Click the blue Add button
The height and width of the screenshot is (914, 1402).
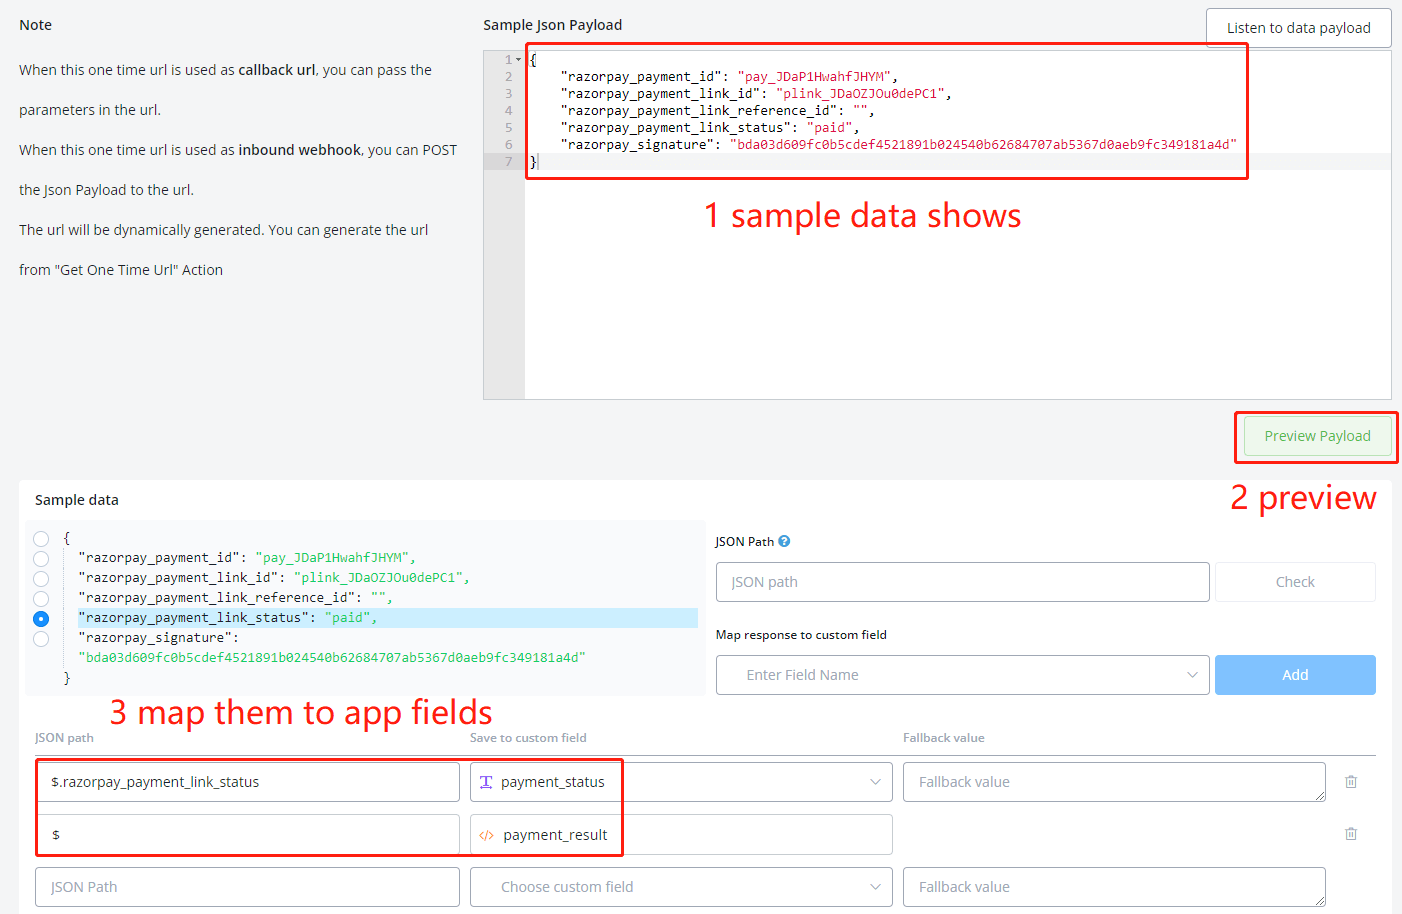[1294, 675]
